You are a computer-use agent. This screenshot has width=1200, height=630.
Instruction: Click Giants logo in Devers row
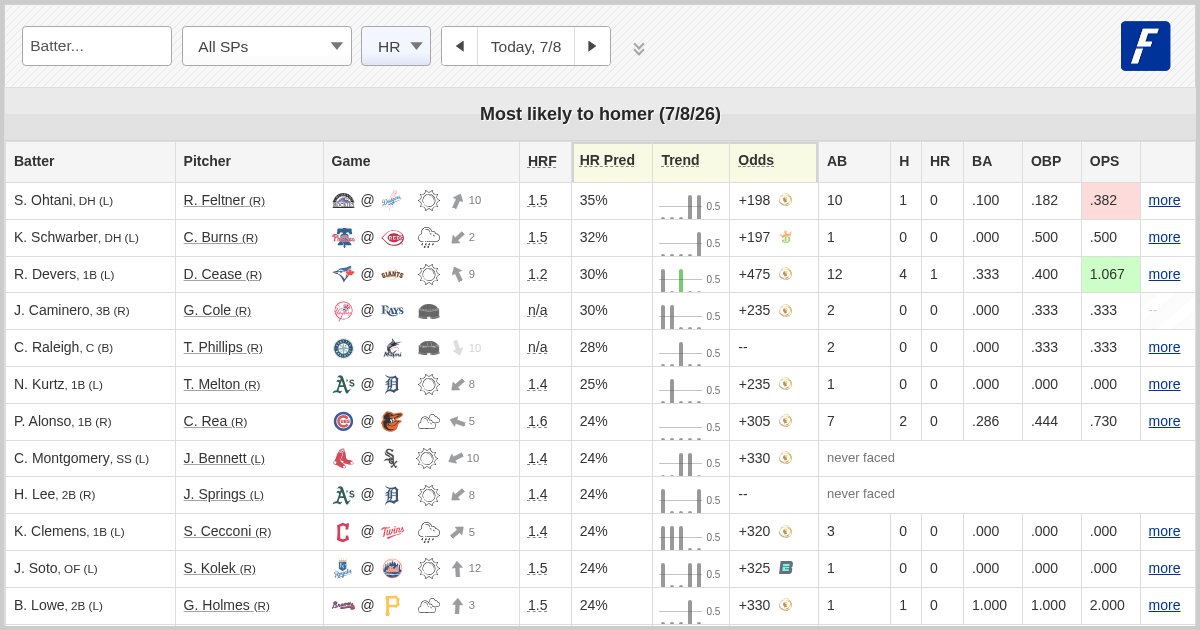tap(392, 274)
